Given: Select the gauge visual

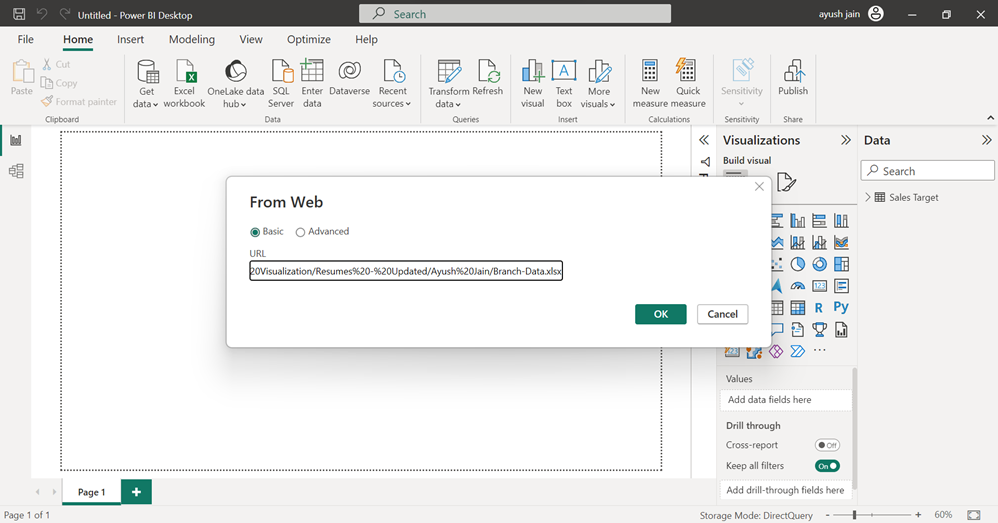Looking at the screenshot, I should (x=798, y=286).
